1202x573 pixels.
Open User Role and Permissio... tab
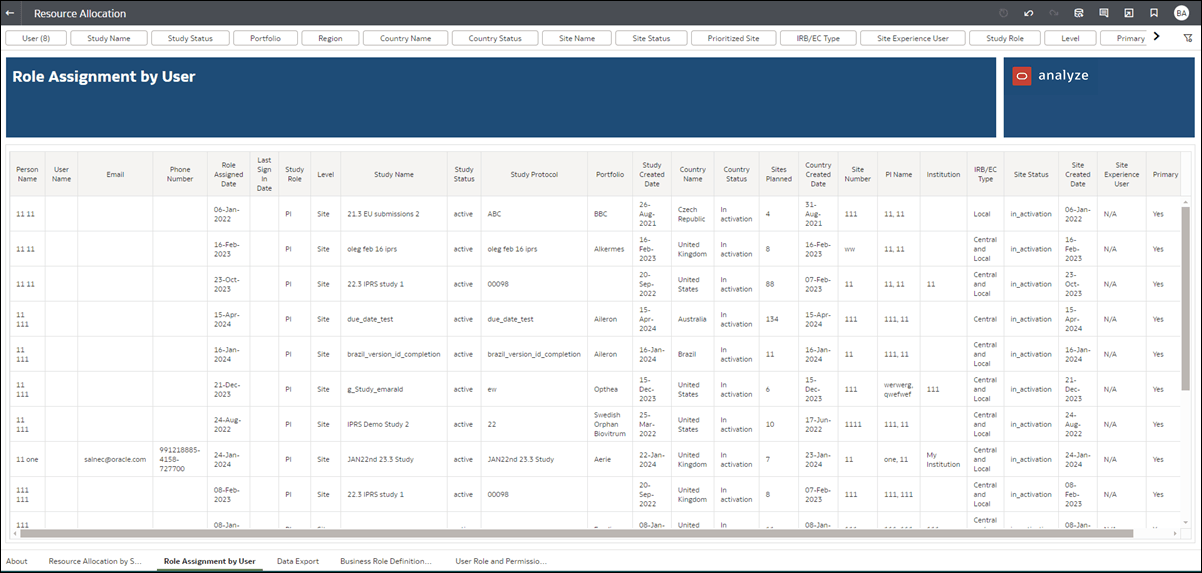(501, 561)
